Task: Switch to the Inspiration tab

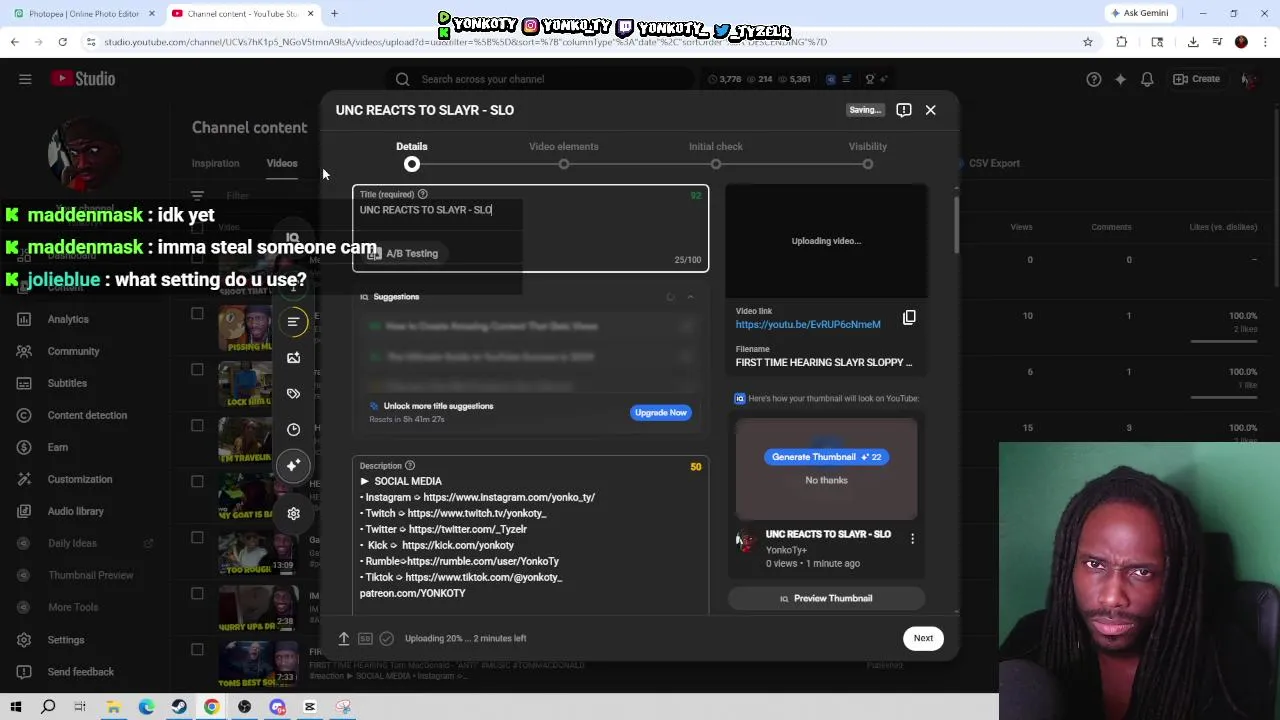Action: point(215,163)
